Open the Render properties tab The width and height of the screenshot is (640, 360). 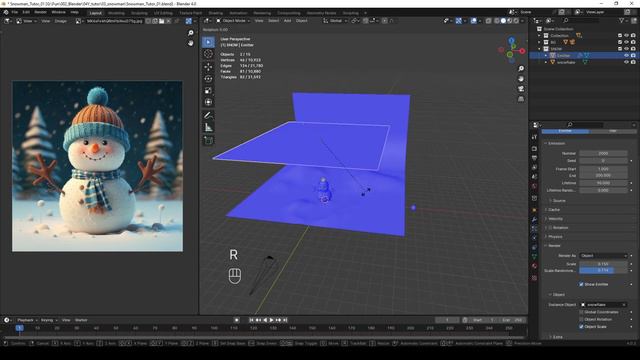tap(534, 149)
